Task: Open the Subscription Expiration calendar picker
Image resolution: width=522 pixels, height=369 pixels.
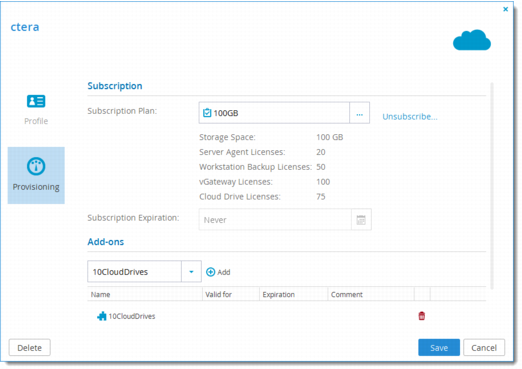Action: (x=361, y=220)
